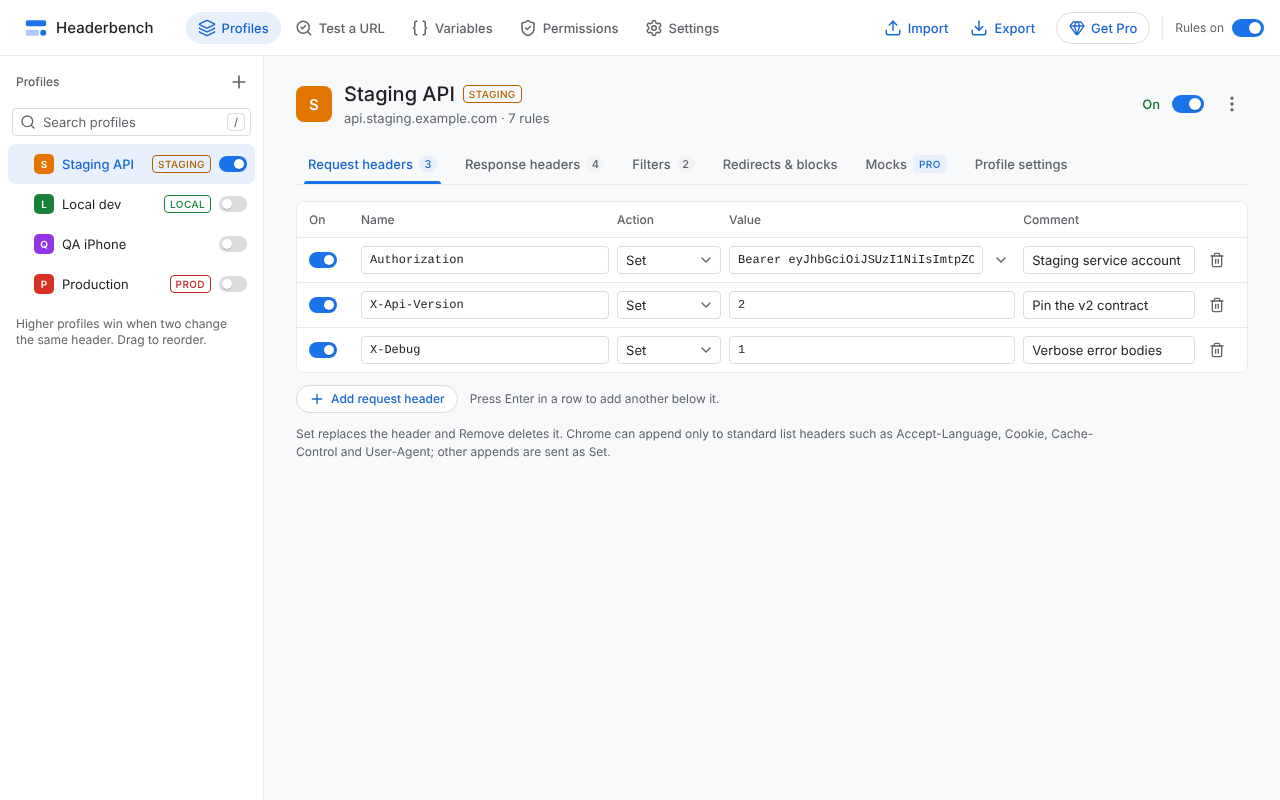Enable the QA iPhone profile switch
The image size is (1280, 800).
(233, 244)
